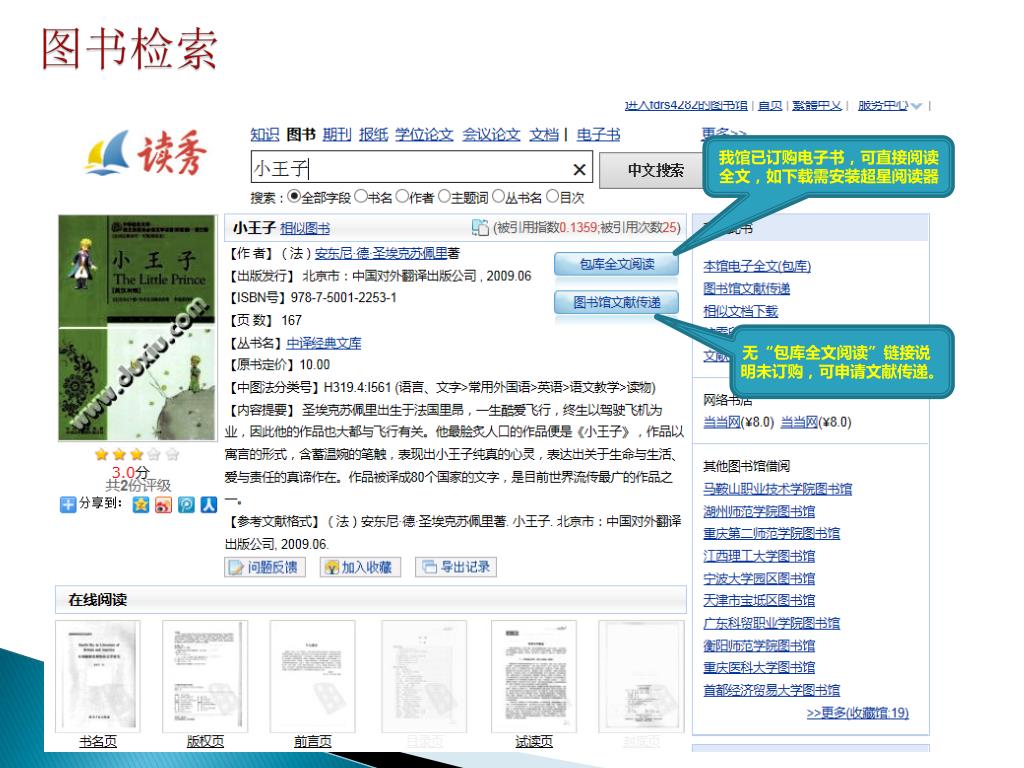Image resolution: width=1024 pixels, height=768 pixels.
Task: Open the 试读页 preview thumbnail
Action: click(534, 677)
